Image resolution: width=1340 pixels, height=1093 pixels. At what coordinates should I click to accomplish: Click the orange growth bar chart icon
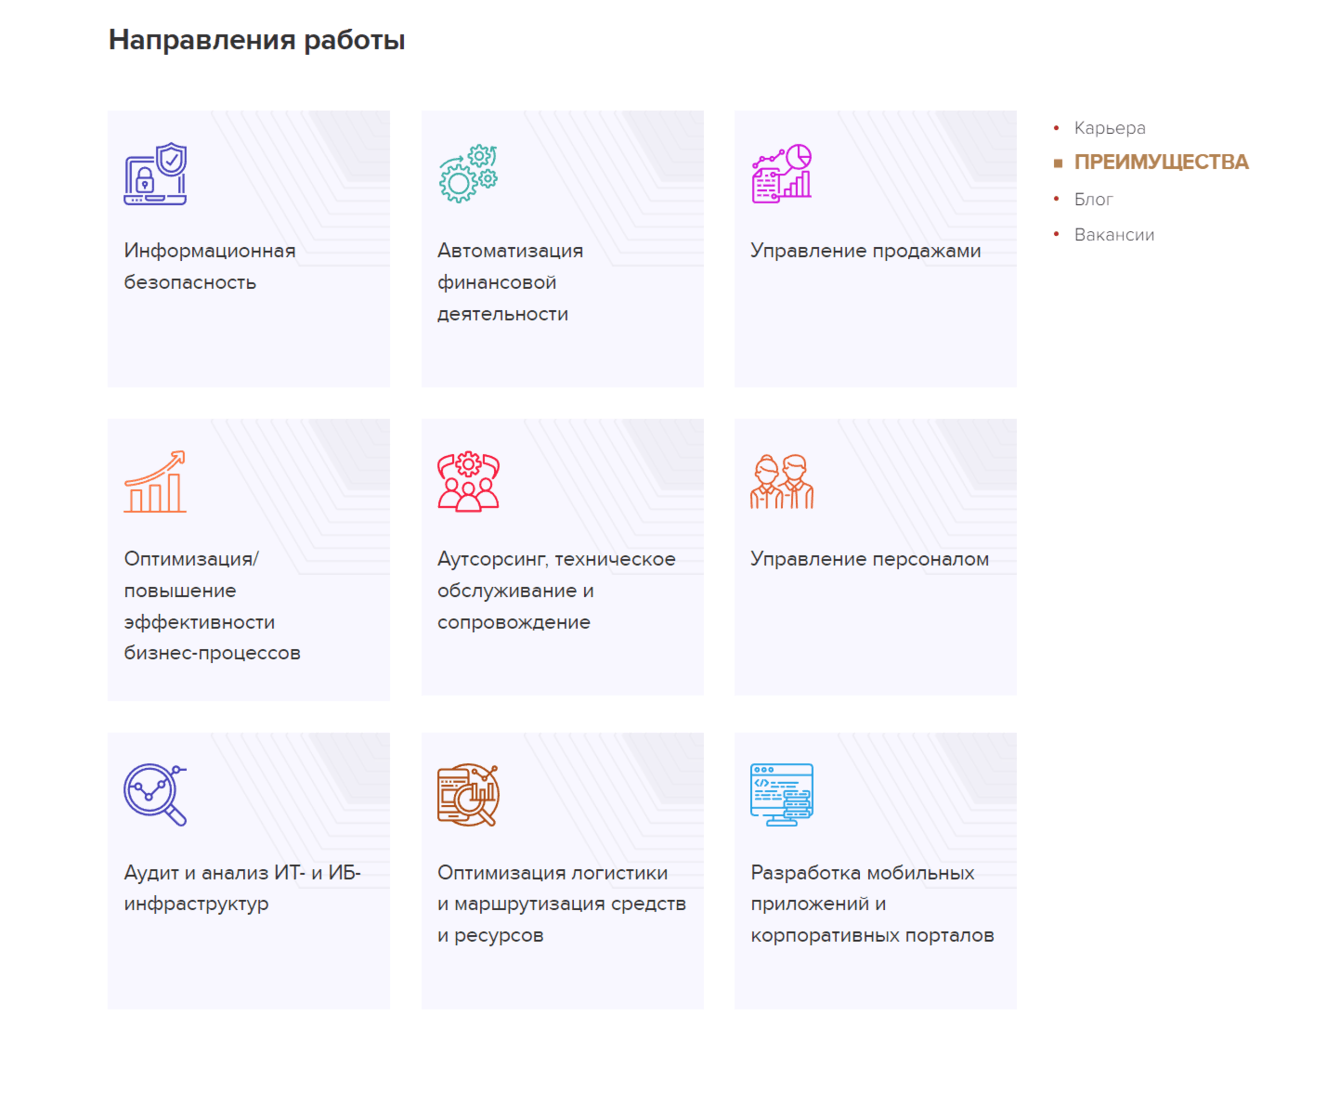(x=155, y=482)
